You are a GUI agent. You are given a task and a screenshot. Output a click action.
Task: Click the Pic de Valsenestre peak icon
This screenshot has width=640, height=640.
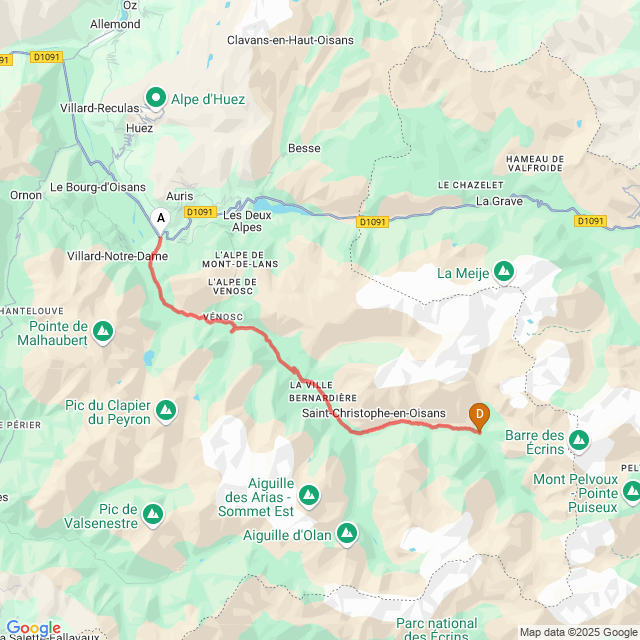[153, 515]
